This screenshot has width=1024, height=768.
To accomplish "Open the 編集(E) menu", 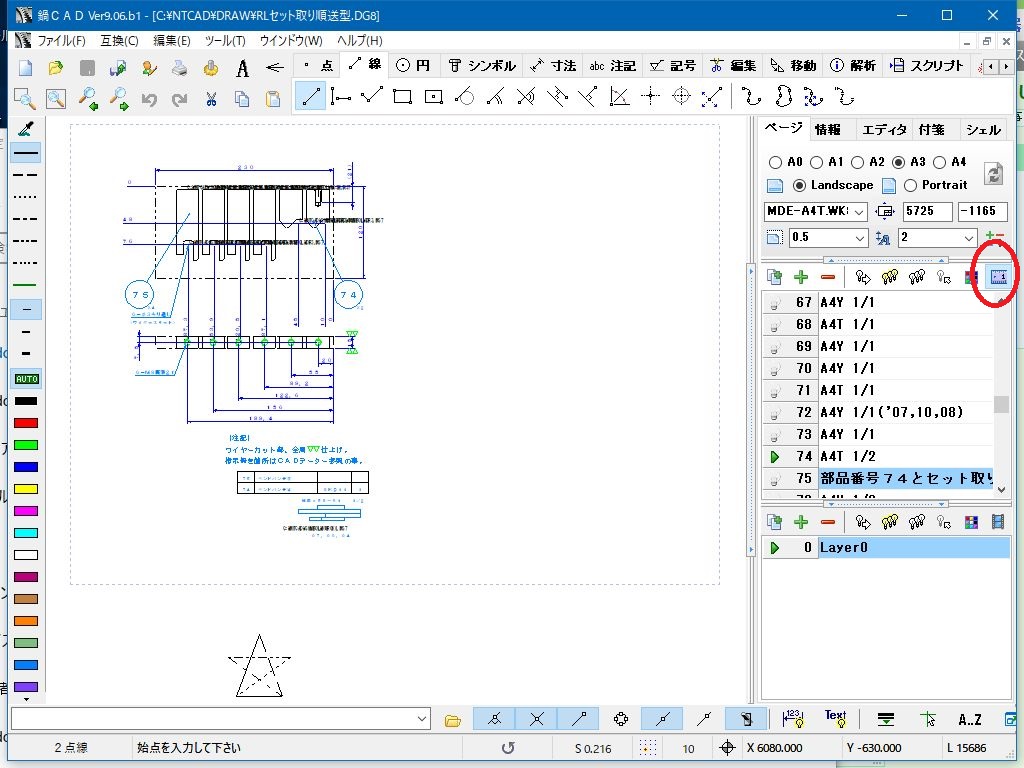I will tap(172, 40).
